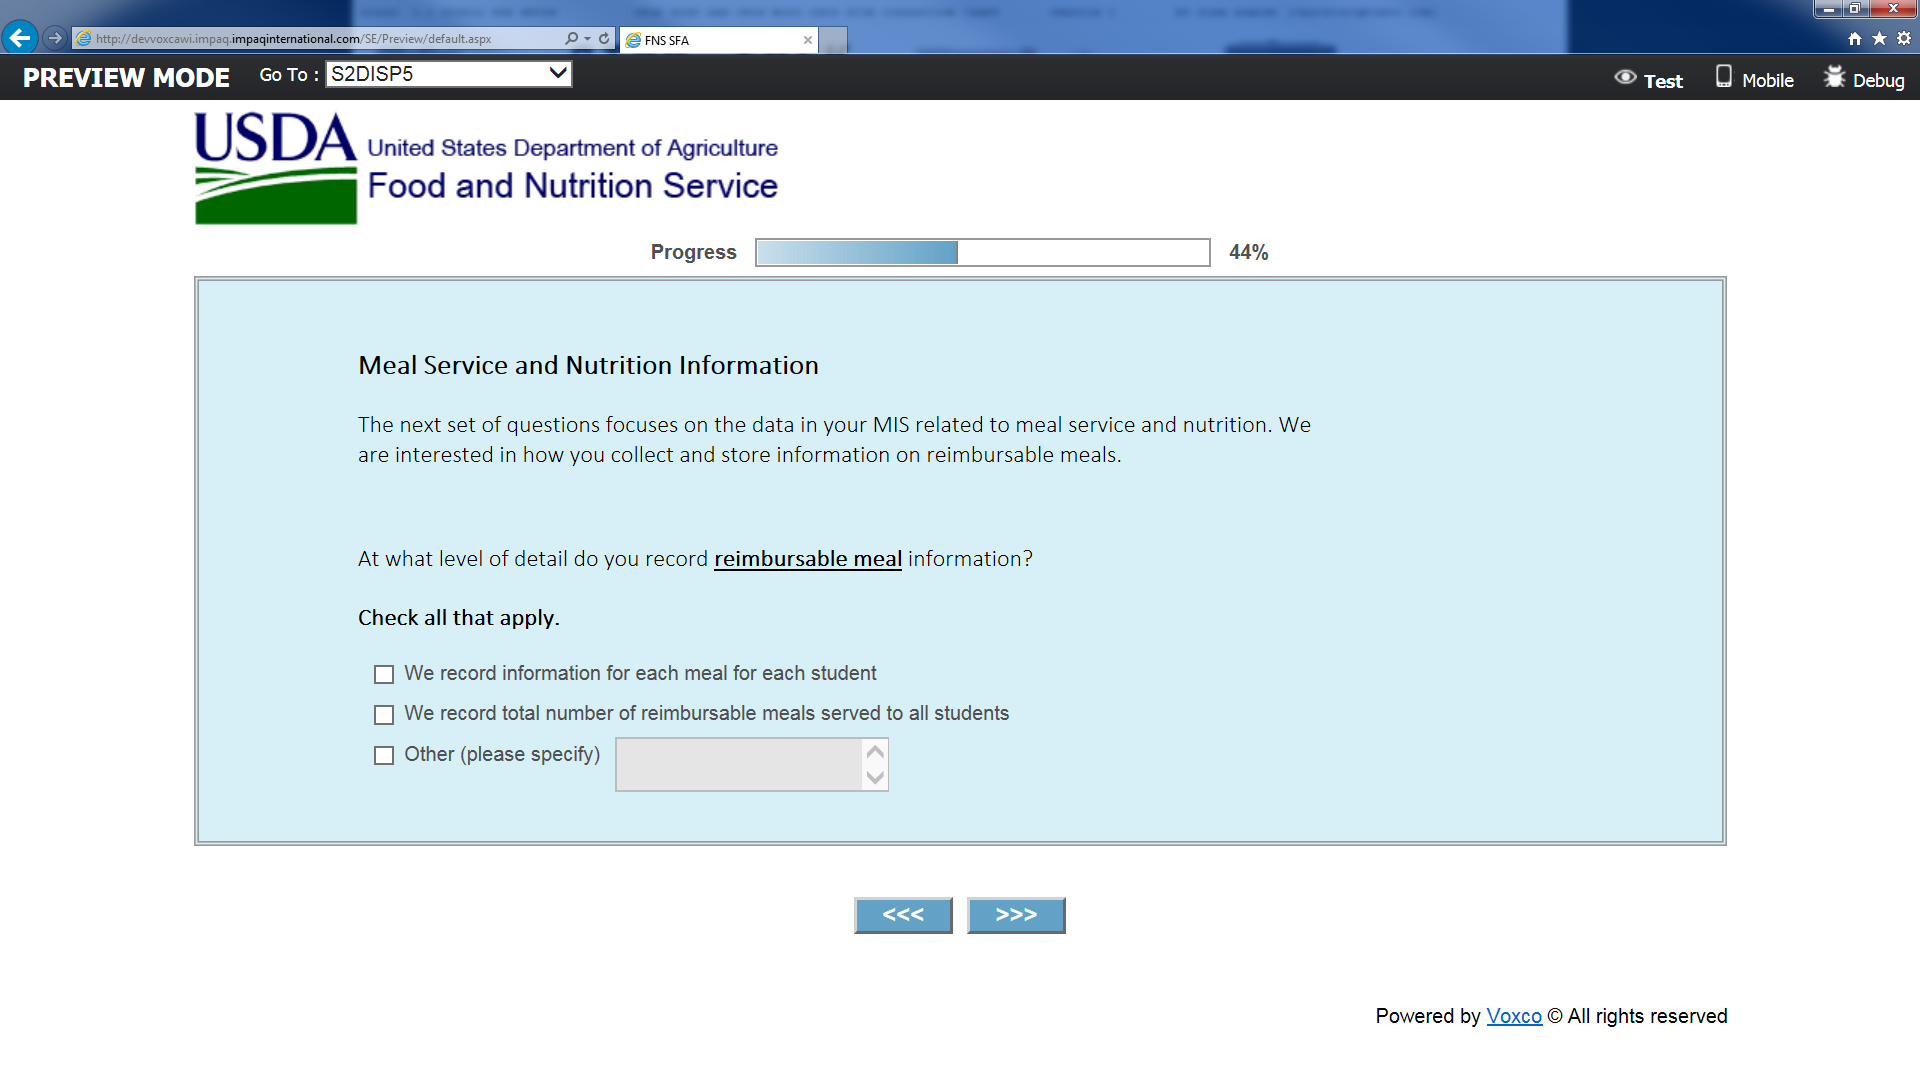1920x1080 pixels.
Task: Open a new blank browser tab
Action: [x=833, y=40]
